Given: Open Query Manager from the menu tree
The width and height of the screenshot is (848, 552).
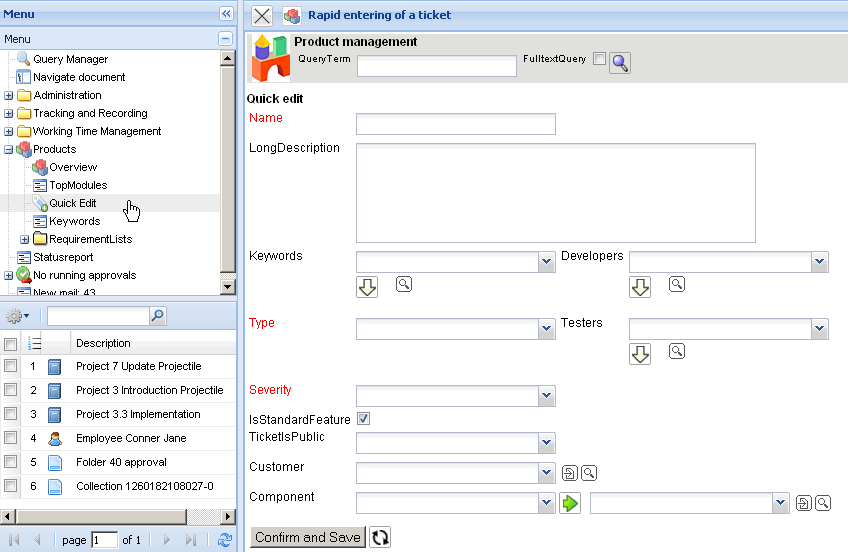Looking at the screenshot, I should tap(70, 59).
